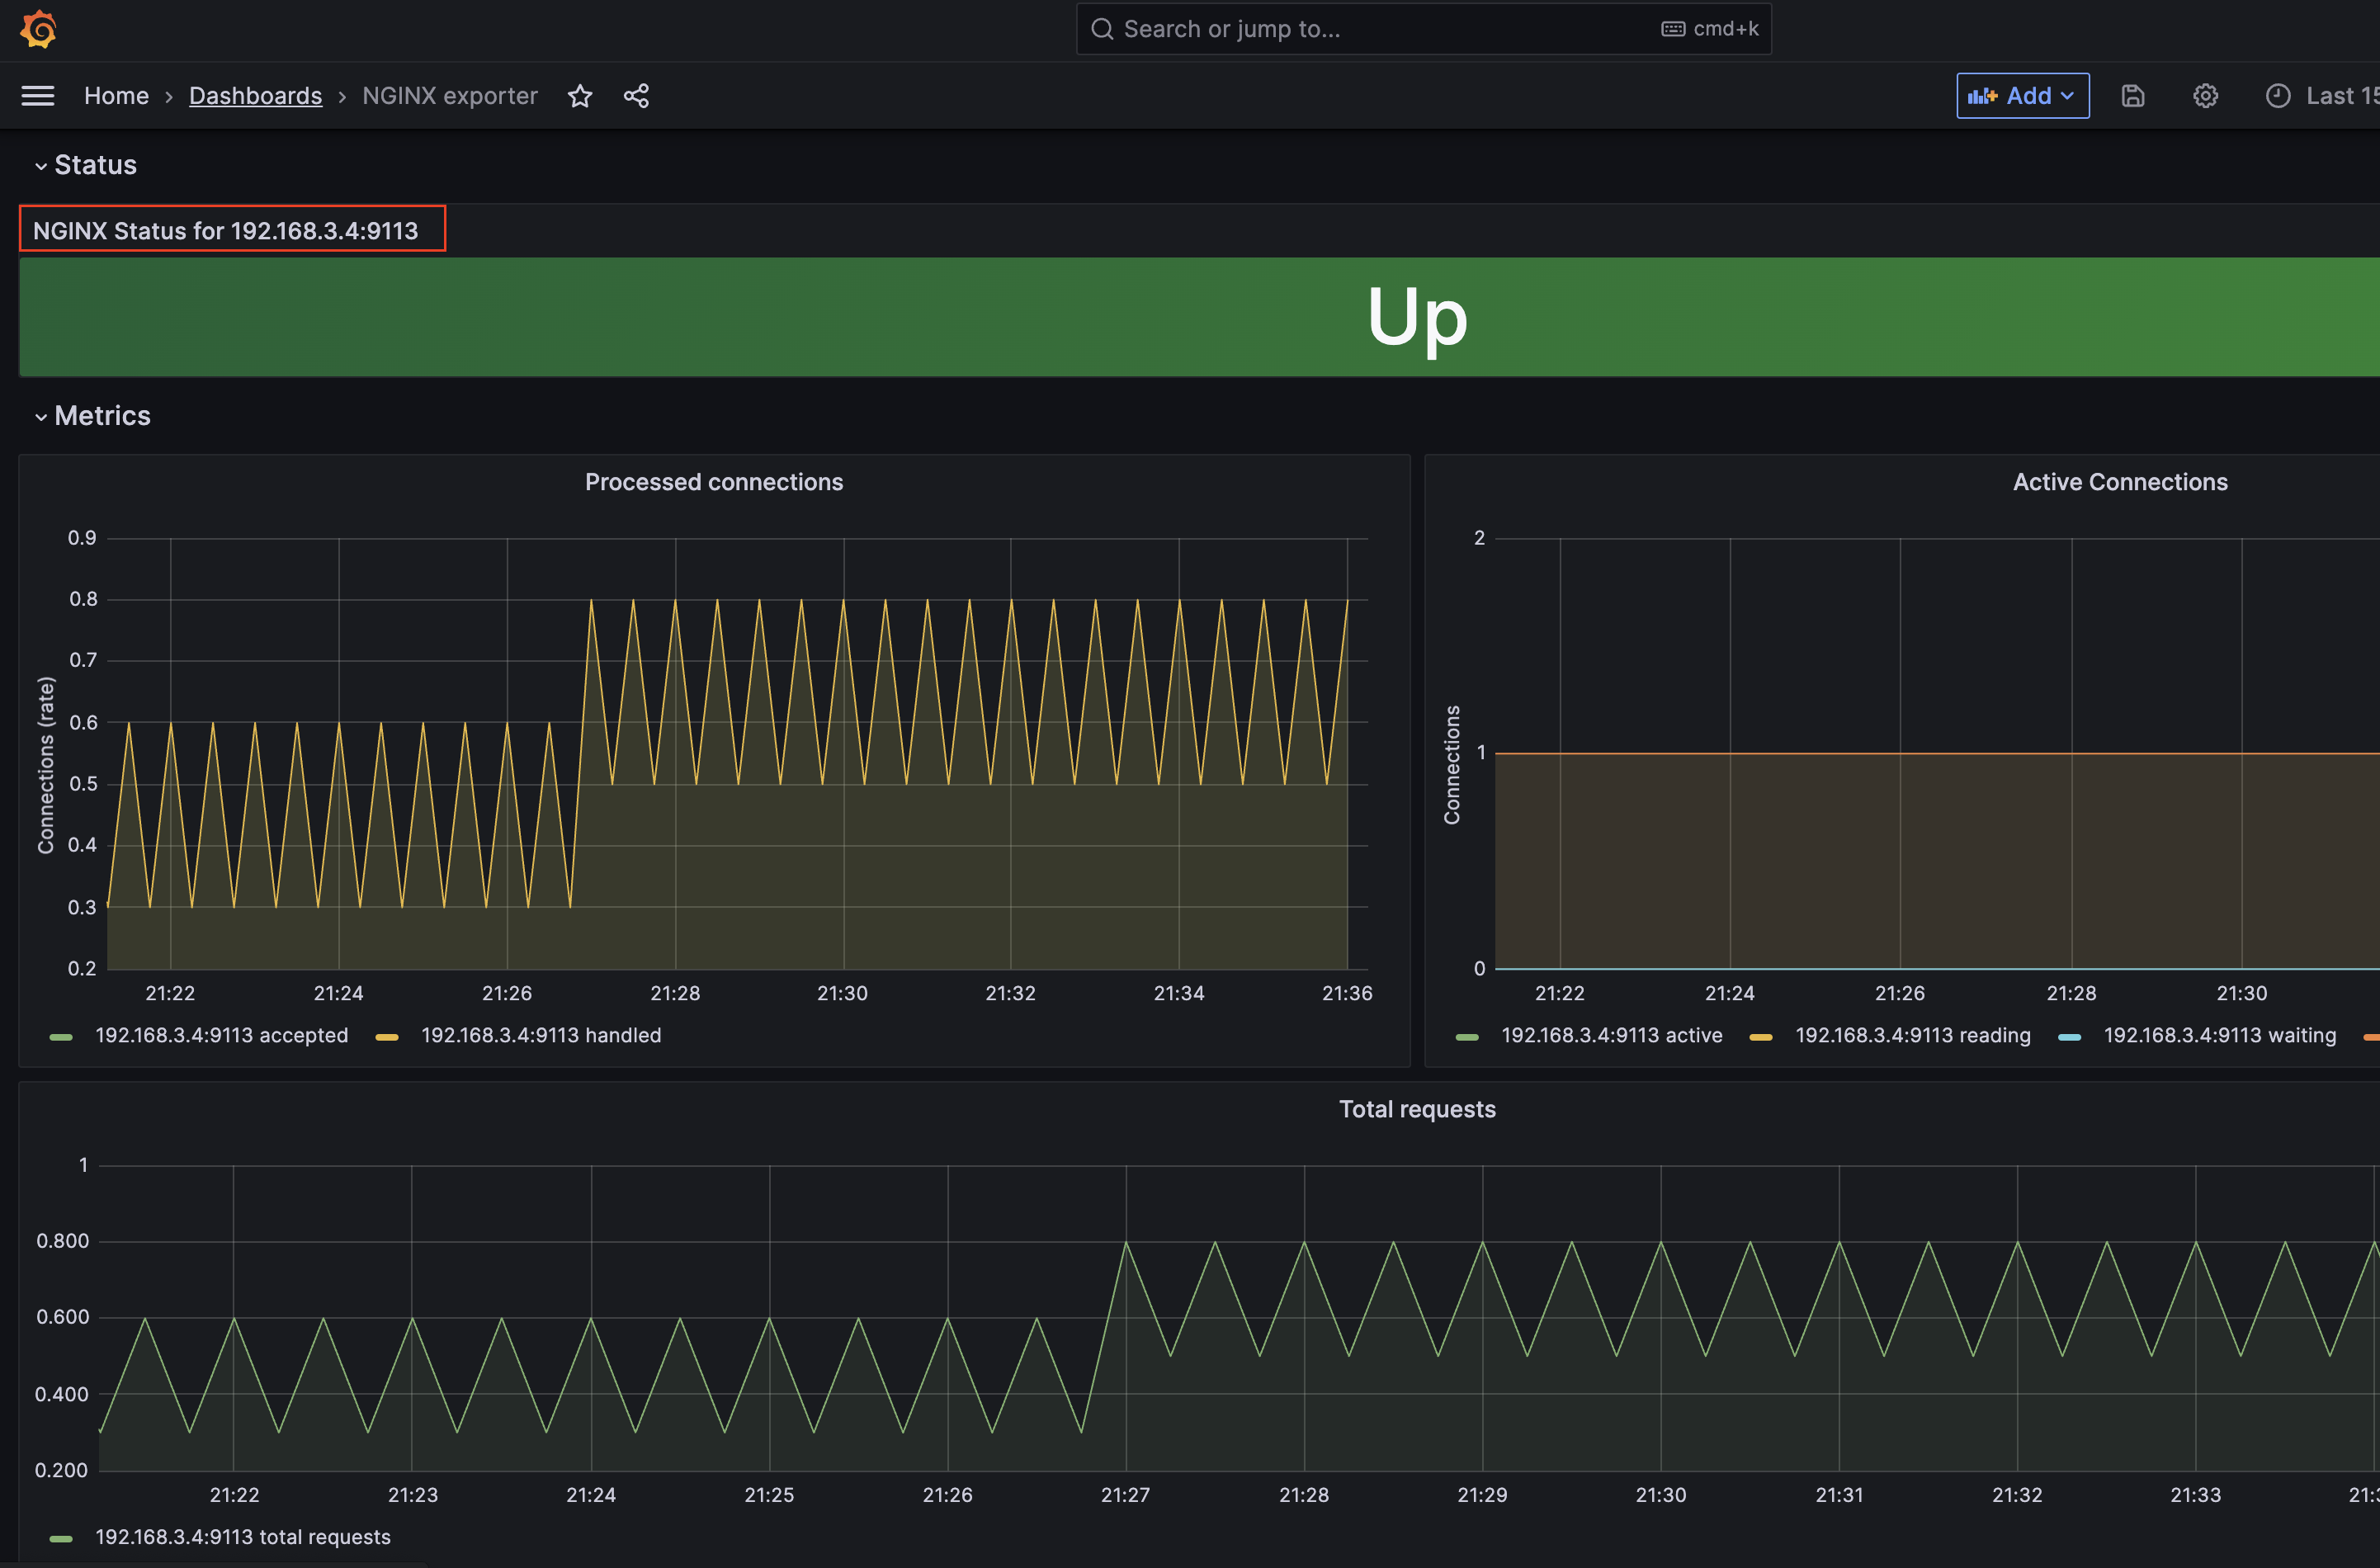The width and height of the screenshot is (2380, 1568).
Task: Open the hamburger navigation menu
Action: (x=38, y=96)
